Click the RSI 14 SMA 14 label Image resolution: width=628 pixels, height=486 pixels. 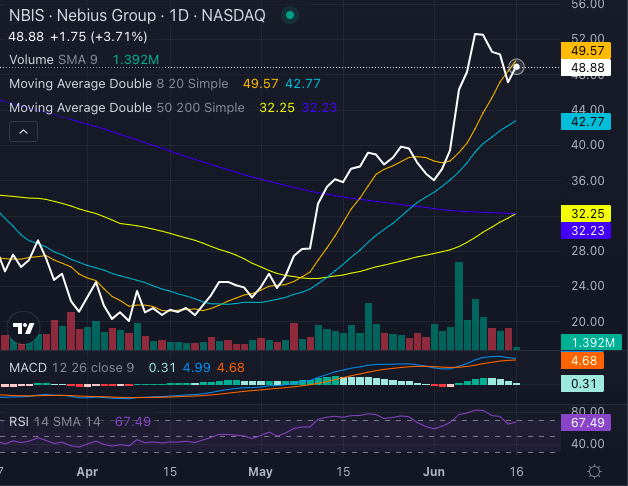click(x=54, y=421)
